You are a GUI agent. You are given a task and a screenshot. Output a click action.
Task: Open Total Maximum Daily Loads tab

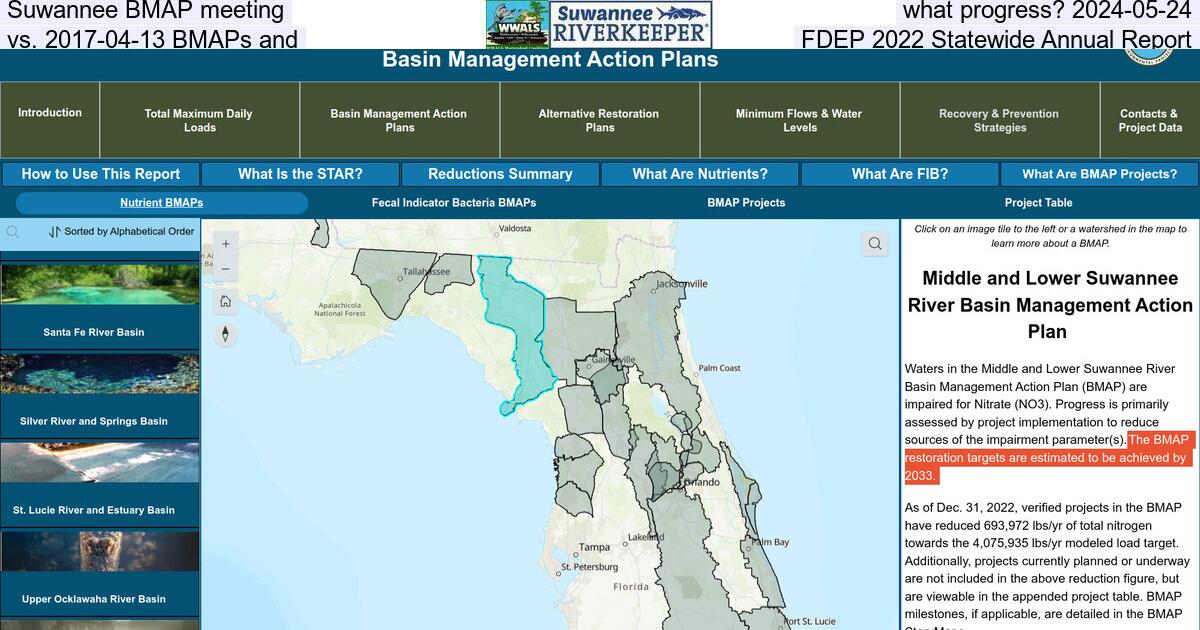[x=199, y=120]
